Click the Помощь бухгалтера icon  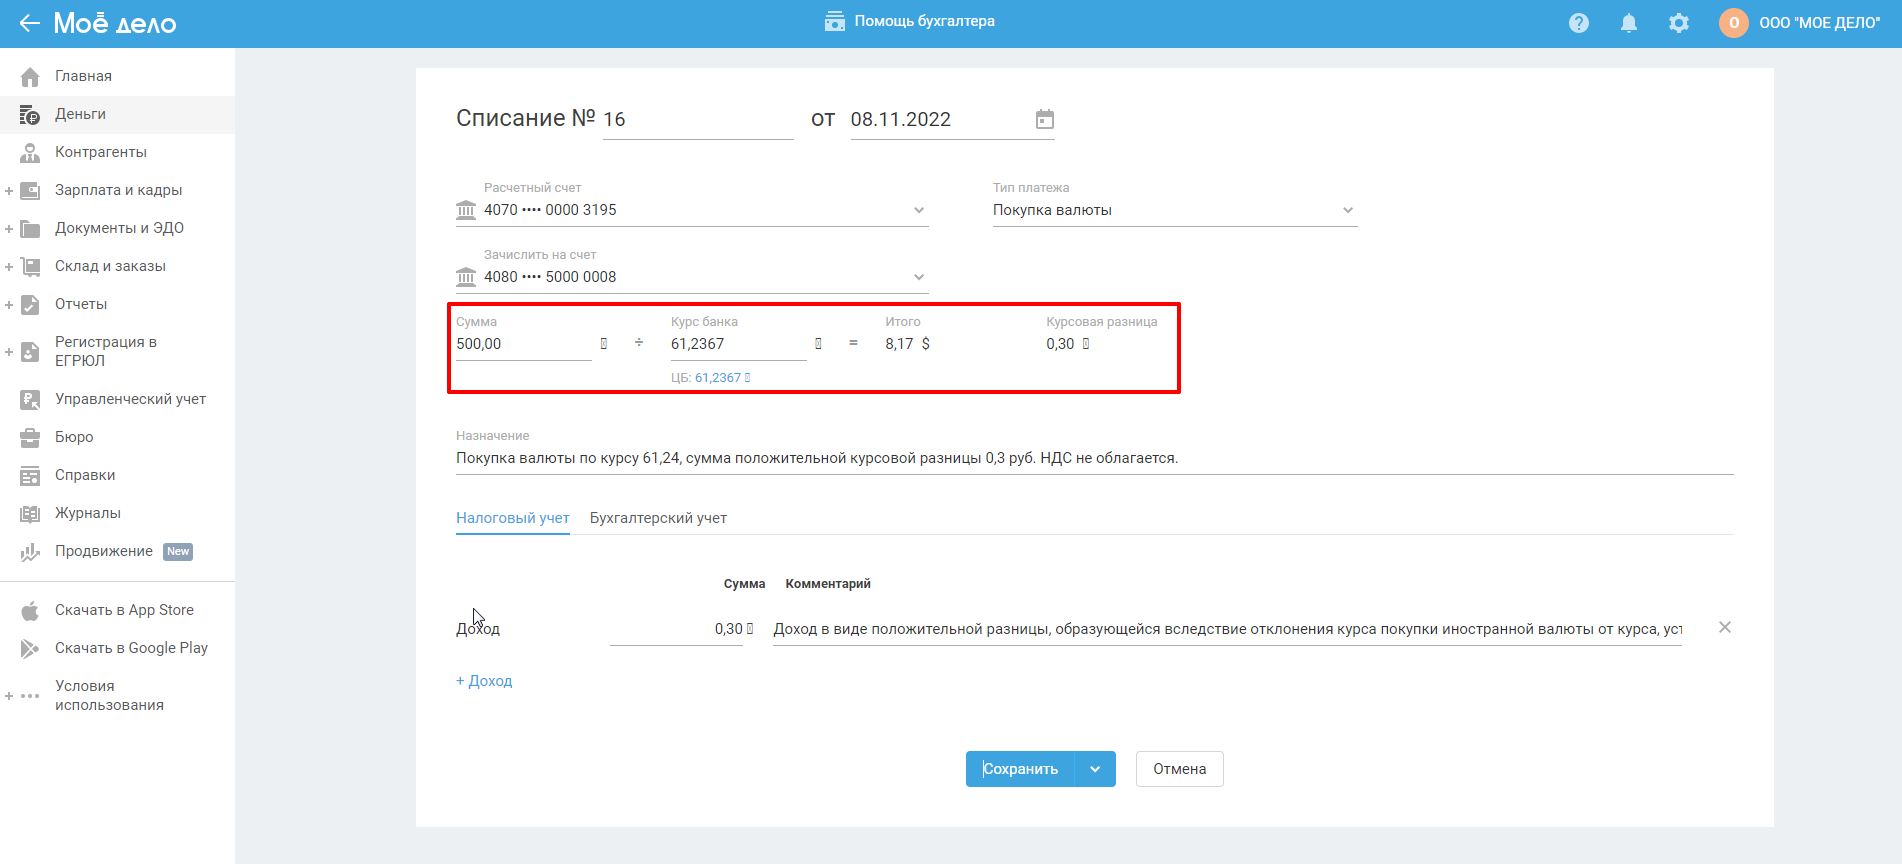pyautogui.click(x=835, y=21)
